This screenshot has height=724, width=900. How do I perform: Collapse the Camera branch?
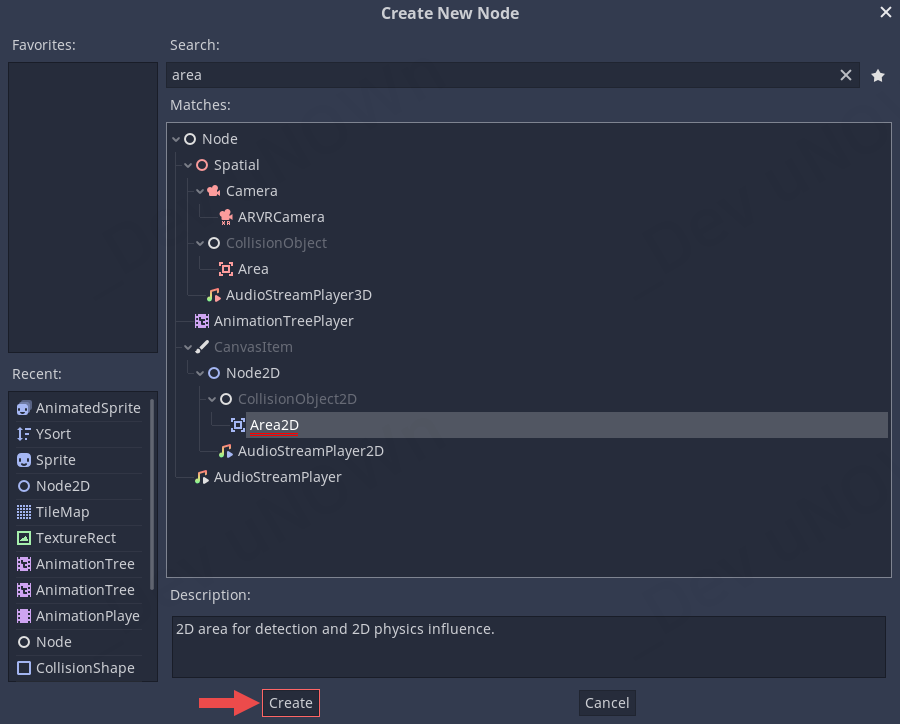200,191
